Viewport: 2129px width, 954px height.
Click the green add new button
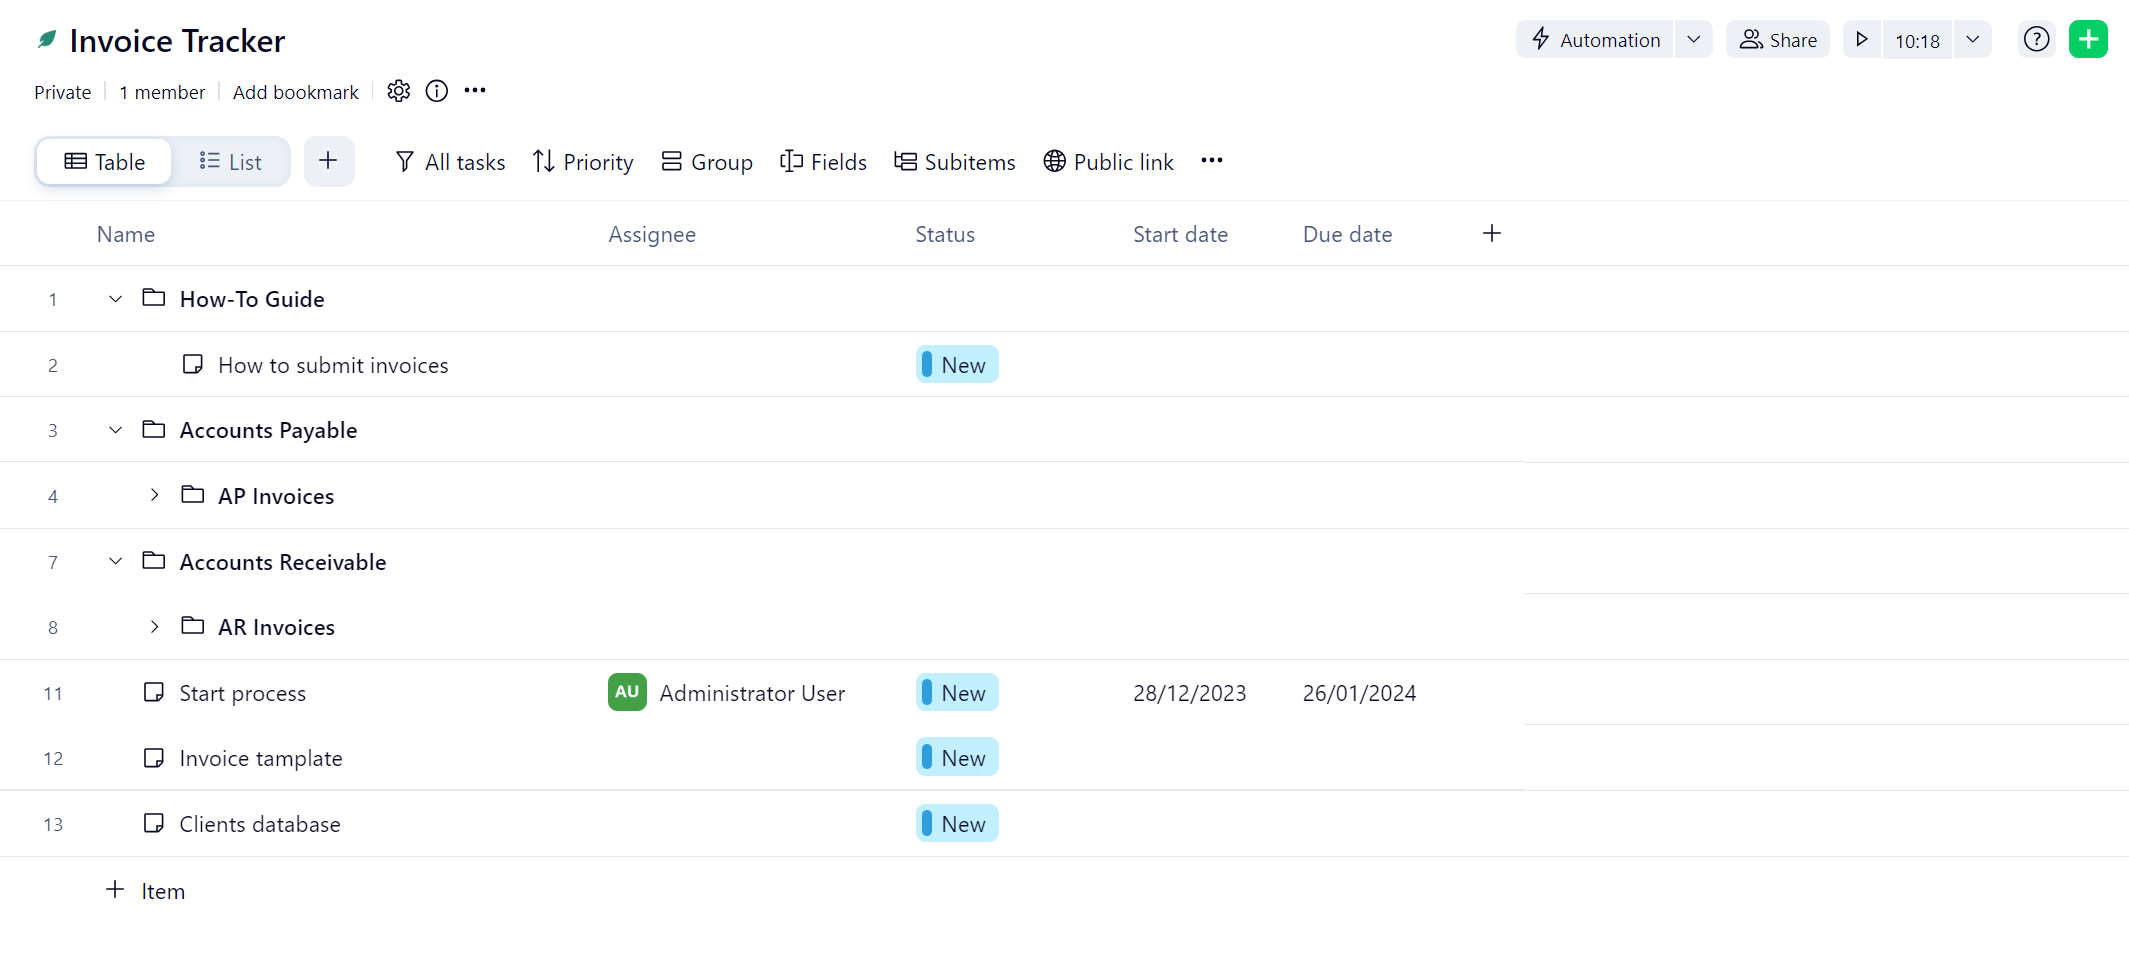[x=2088, y=40]
